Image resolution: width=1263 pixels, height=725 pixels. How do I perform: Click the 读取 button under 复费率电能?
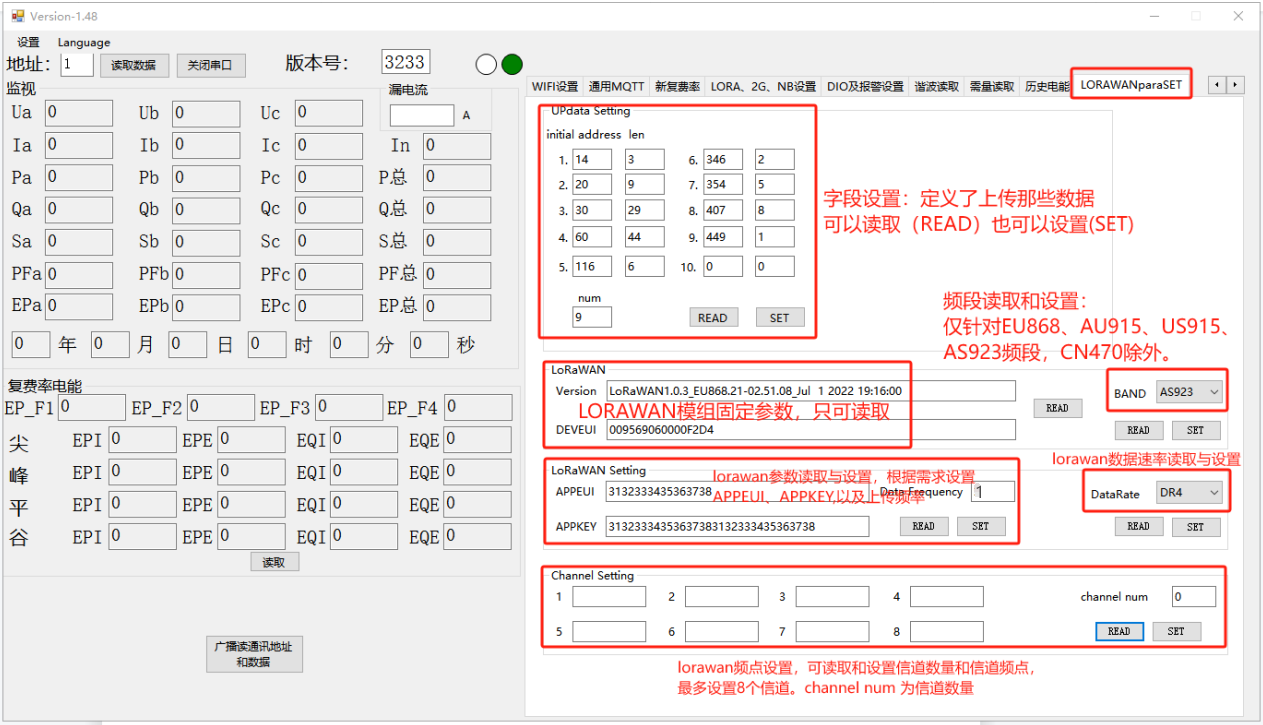click(274, 563)
